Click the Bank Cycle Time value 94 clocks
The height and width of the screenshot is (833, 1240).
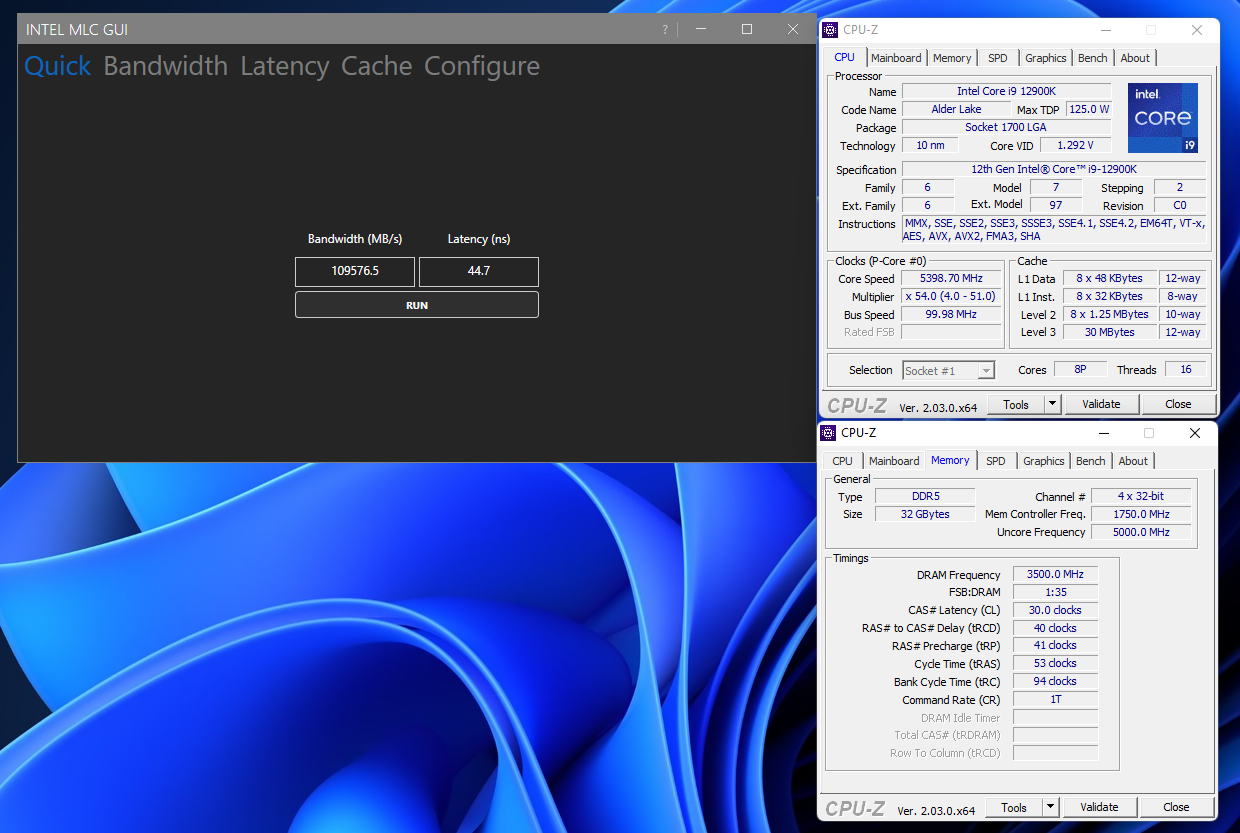tap(1055, 682)
